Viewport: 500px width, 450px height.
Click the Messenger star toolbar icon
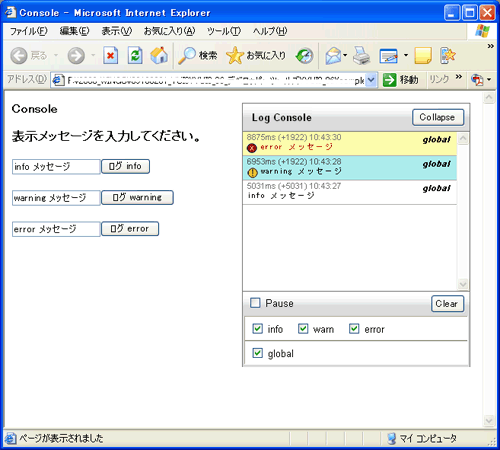[x=448, y=55]
